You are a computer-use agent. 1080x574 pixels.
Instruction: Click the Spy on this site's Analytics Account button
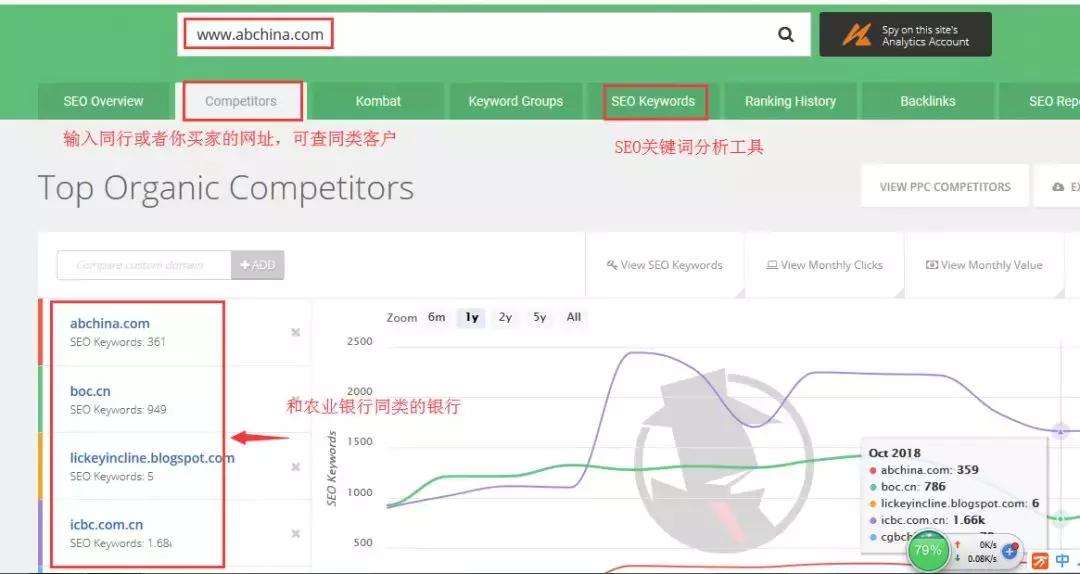coord(905,34)
